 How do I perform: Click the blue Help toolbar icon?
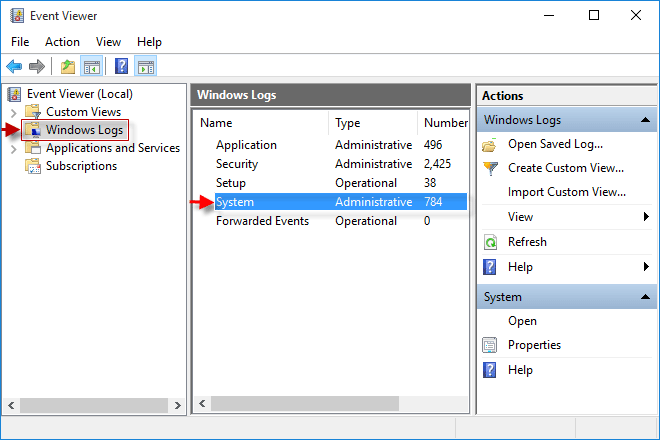pos(121,67)
